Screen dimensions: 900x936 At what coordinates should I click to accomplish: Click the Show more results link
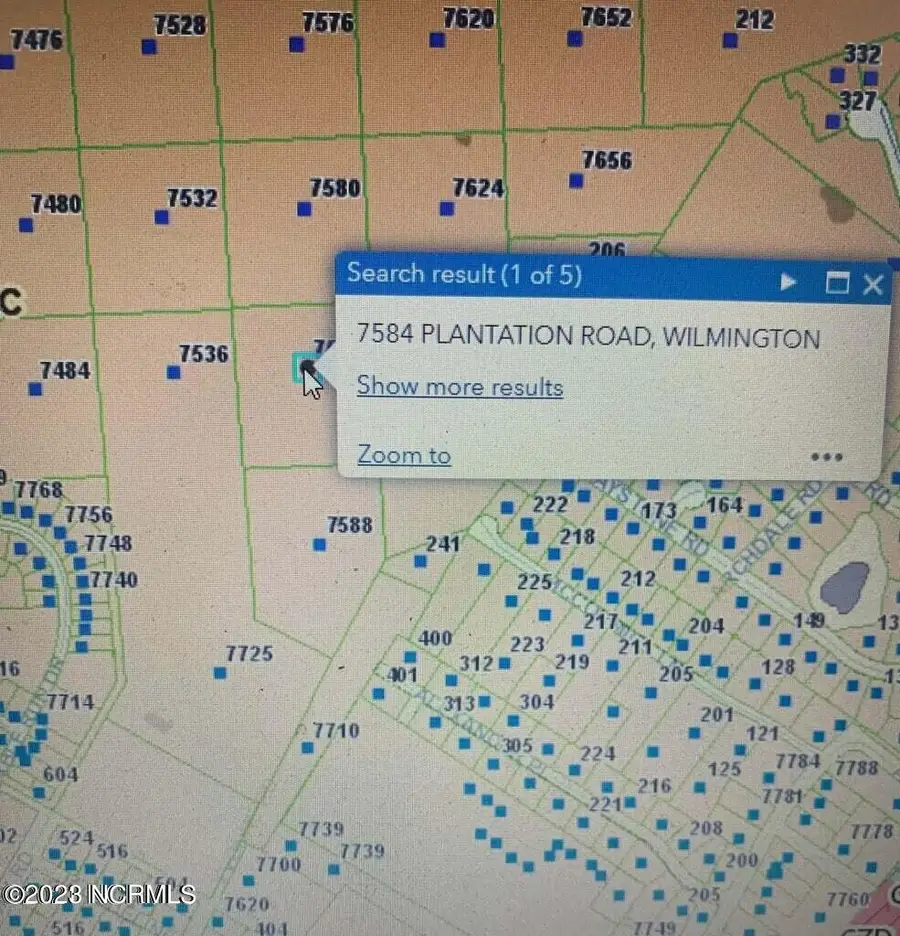(x=460, y=386)
